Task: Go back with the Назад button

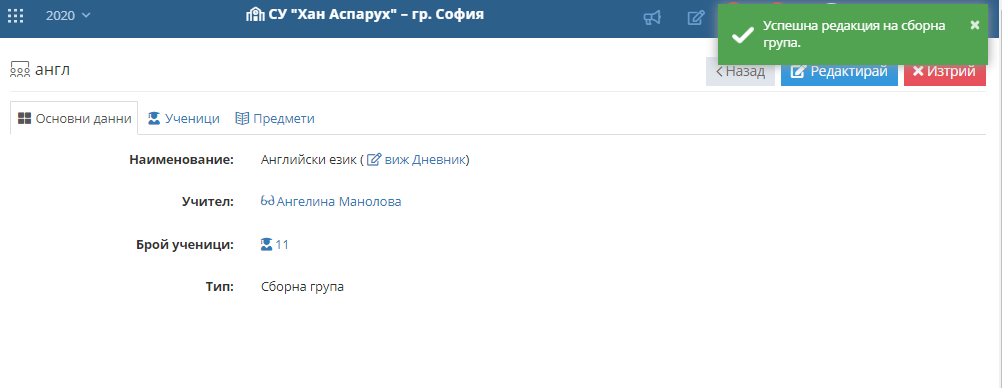Action: pos(740,72)
